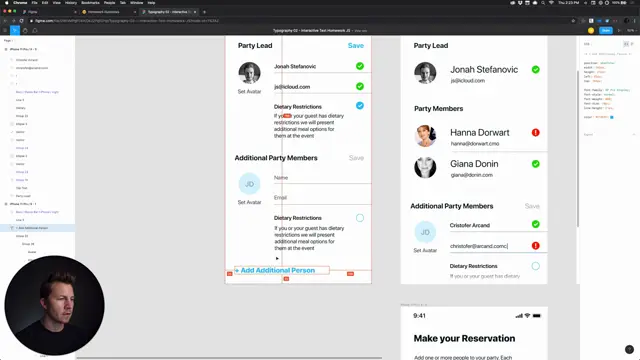This screenshot has height=360, width=640.
Task: Click the yellow user avatar in Figma toolbar
Action: [x=591, y=30]
